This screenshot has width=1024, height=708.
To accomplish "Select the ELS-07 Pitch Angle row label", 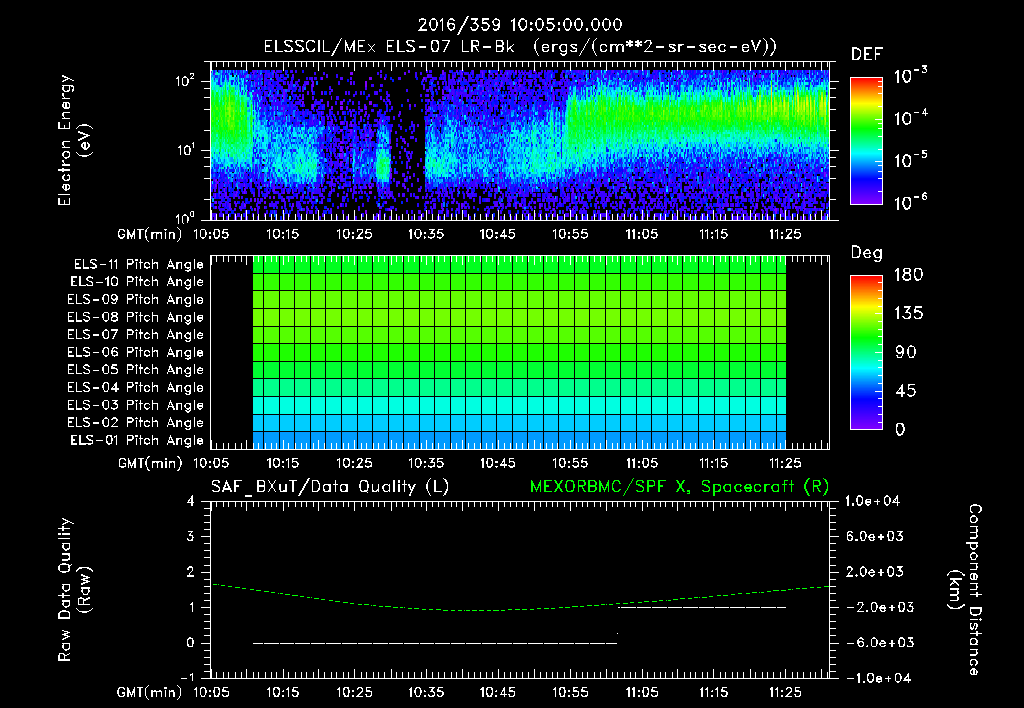I will pos(135,334).
